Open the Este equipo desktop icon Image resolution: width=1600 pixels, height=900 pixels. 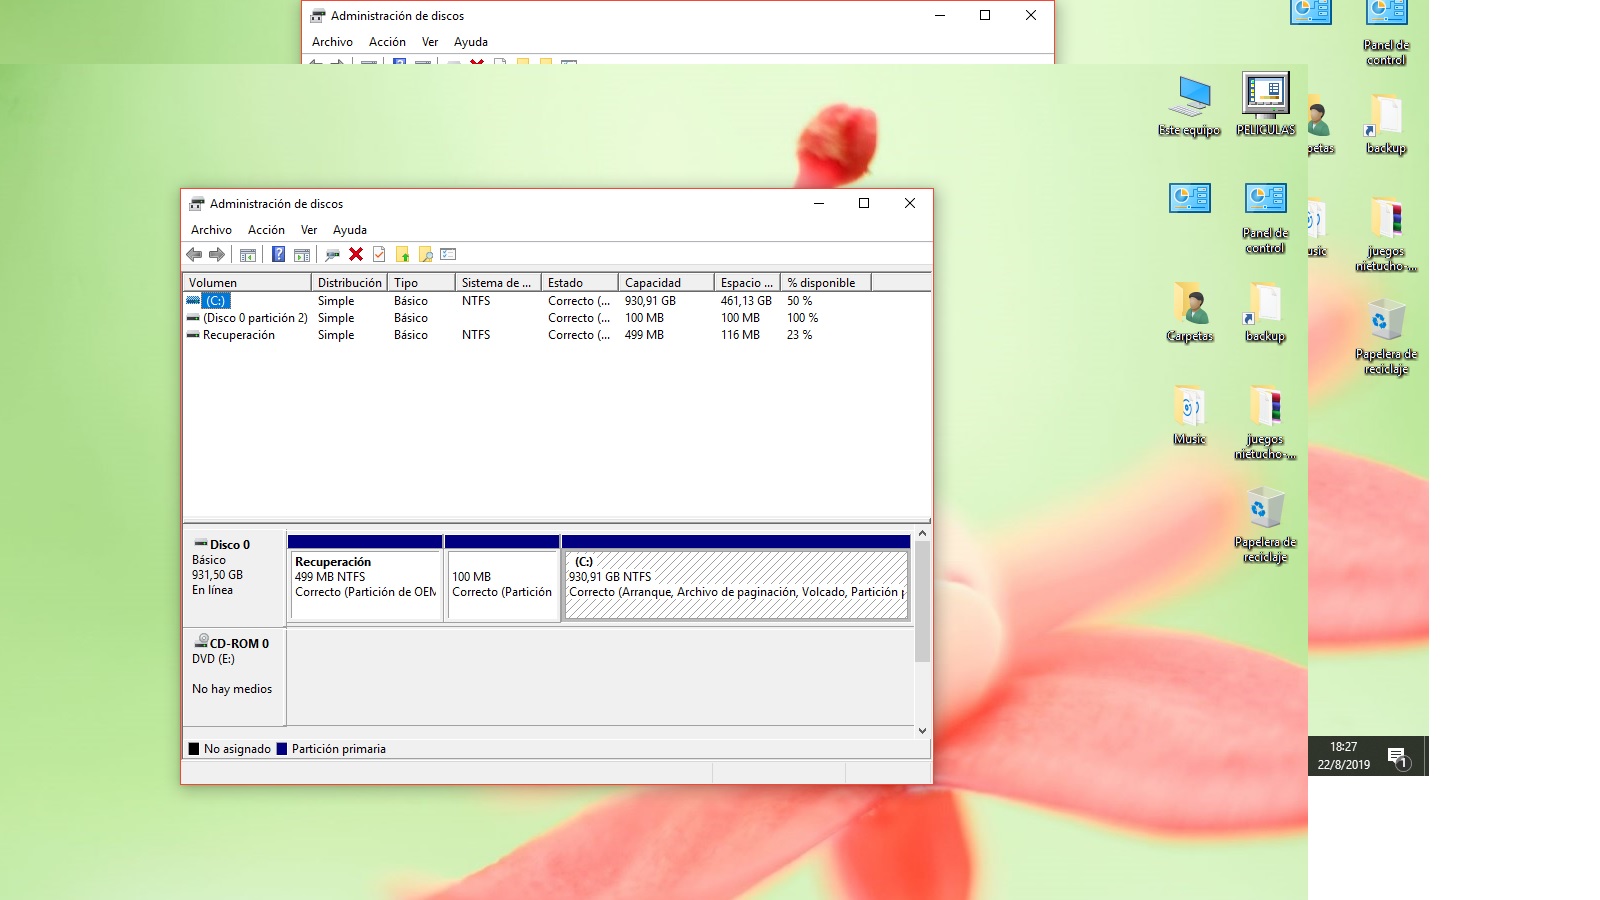tap(1189, 105)
